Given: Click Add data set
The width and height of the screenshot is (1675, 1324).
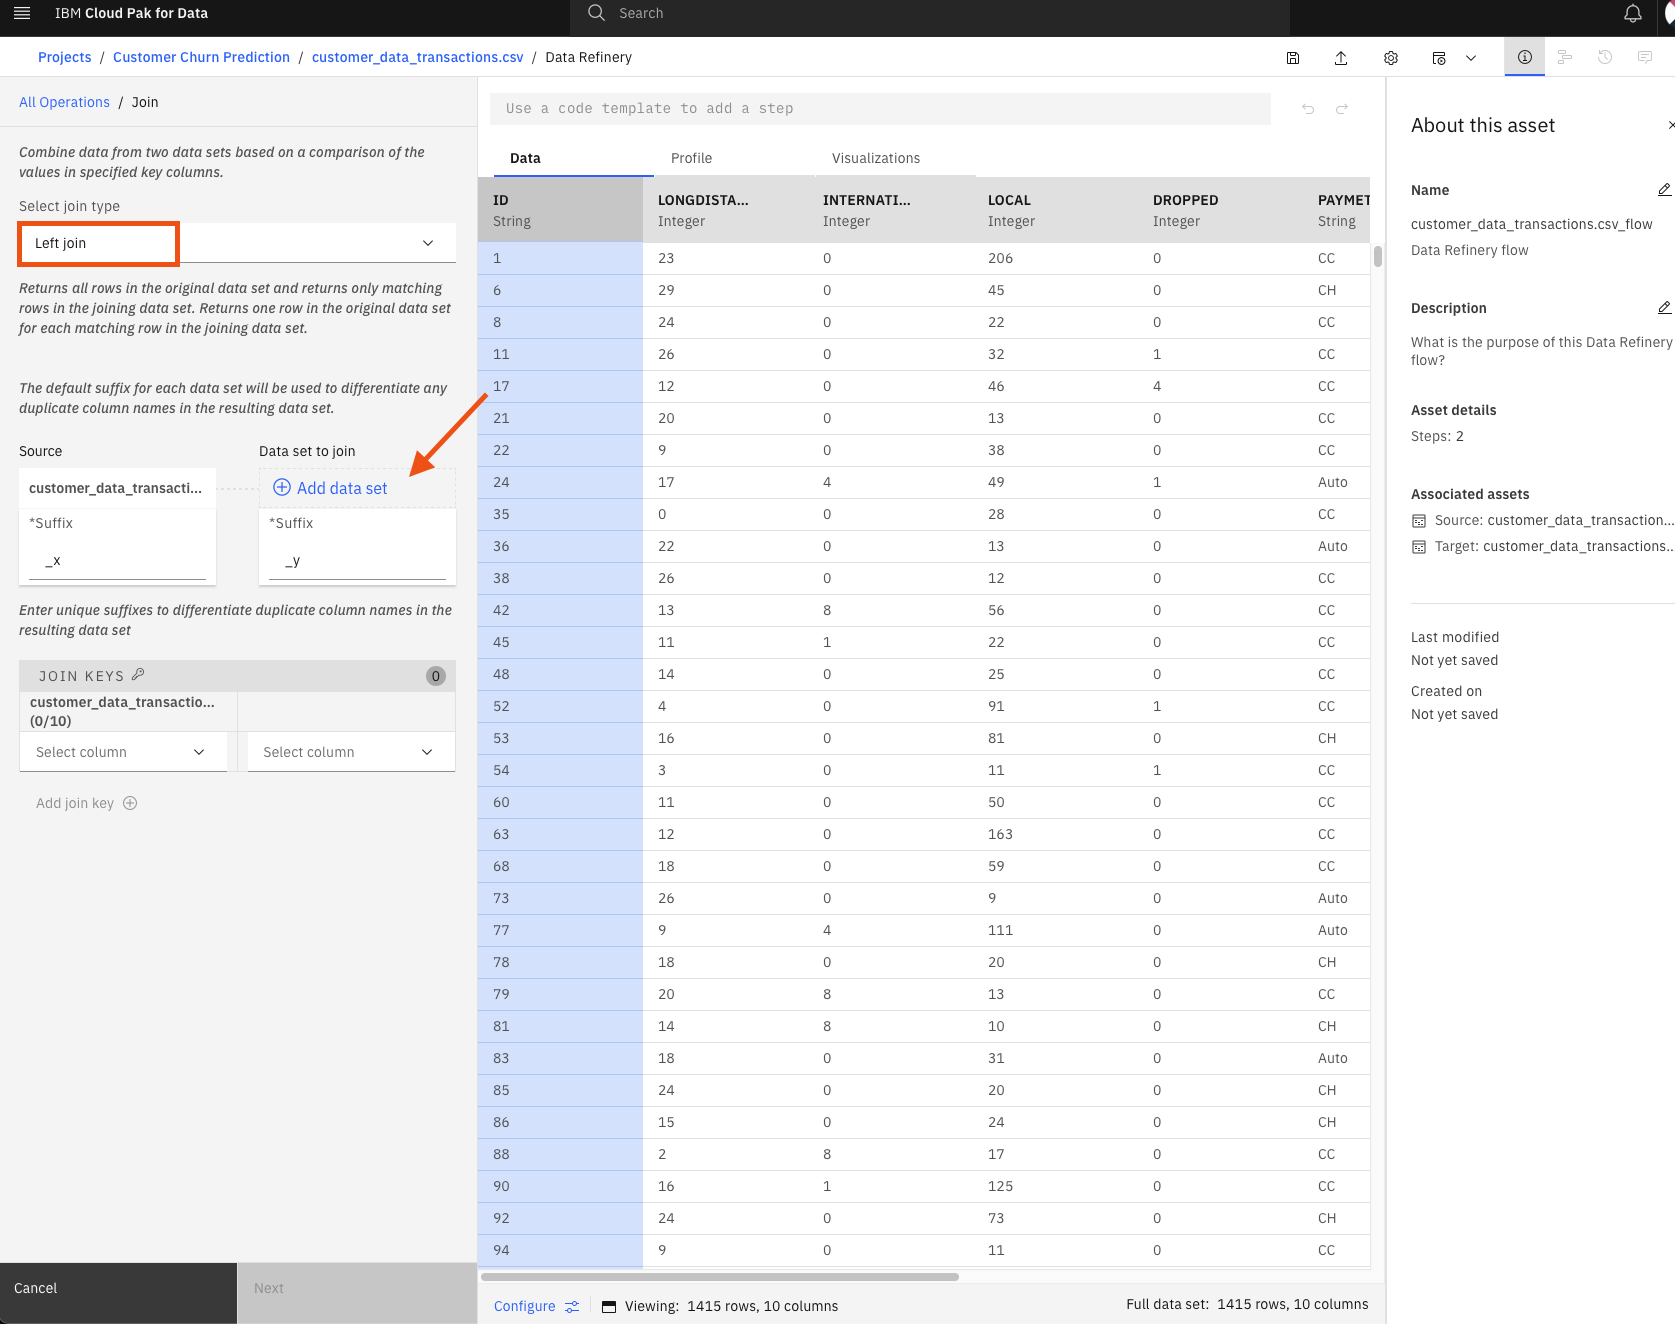Looking at the screenshot, I should pyautogui.click(x=330, y=488).
